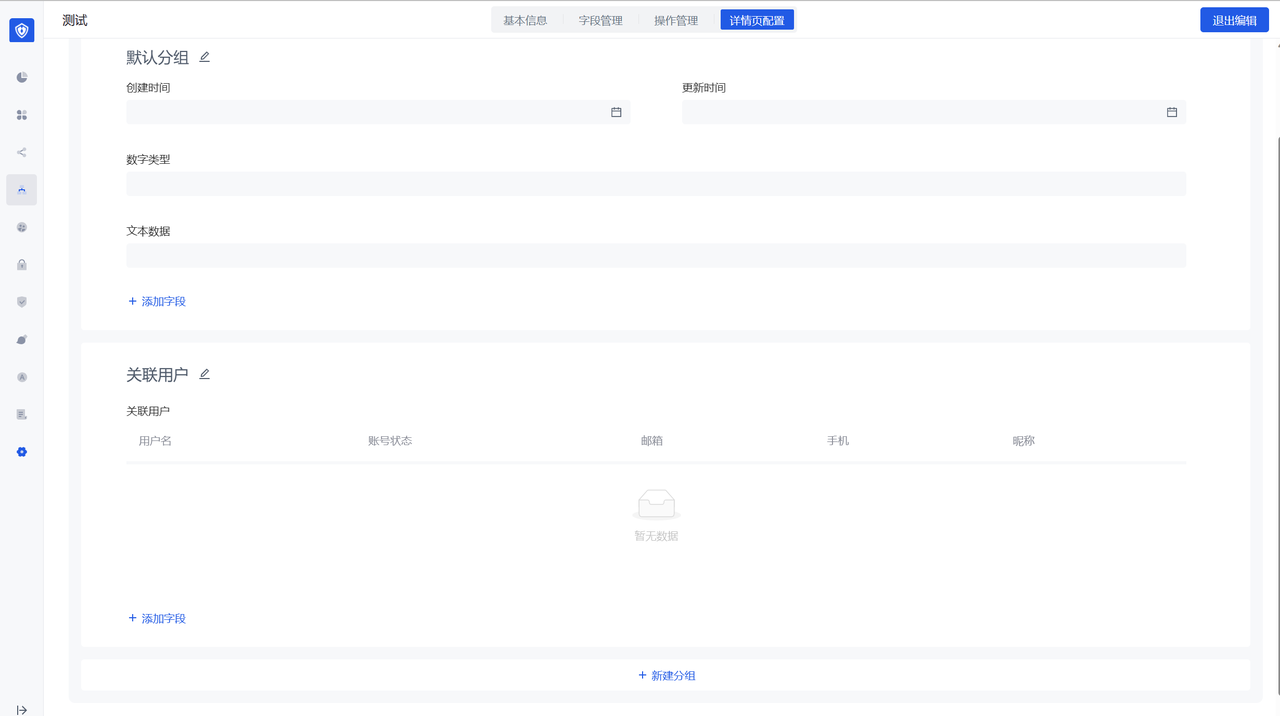Screen dimensions: 1280x716
Task: Click 新建分组 to add a group
Action: tap(666, 675)
